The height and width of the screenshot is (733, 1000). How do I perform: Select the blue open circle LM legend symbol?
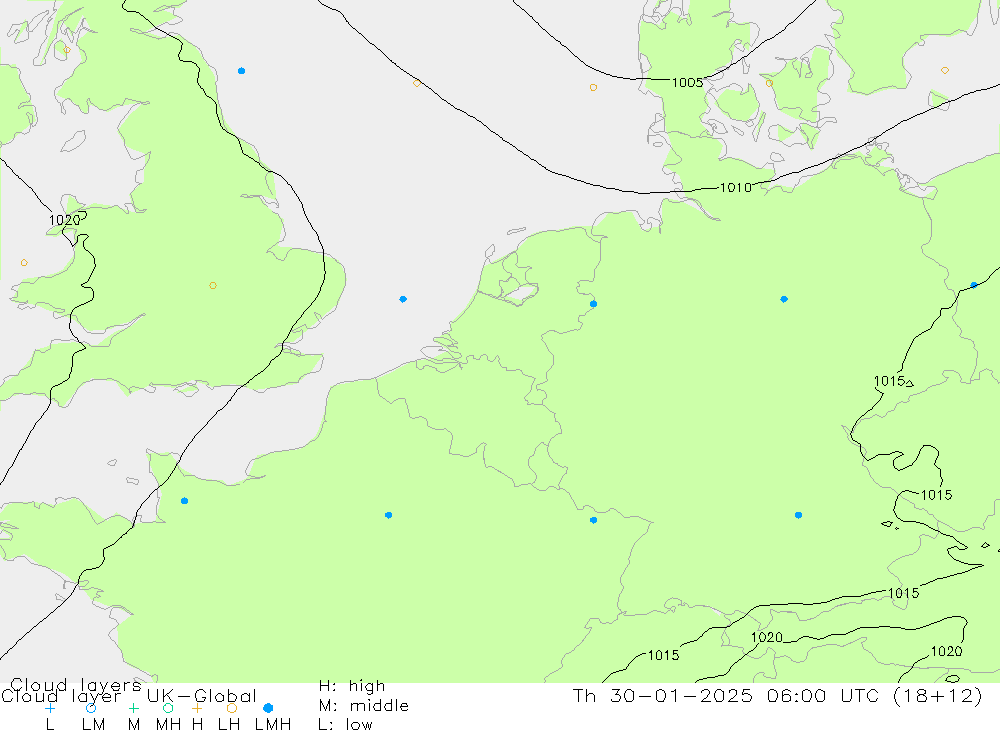[91, 708]
